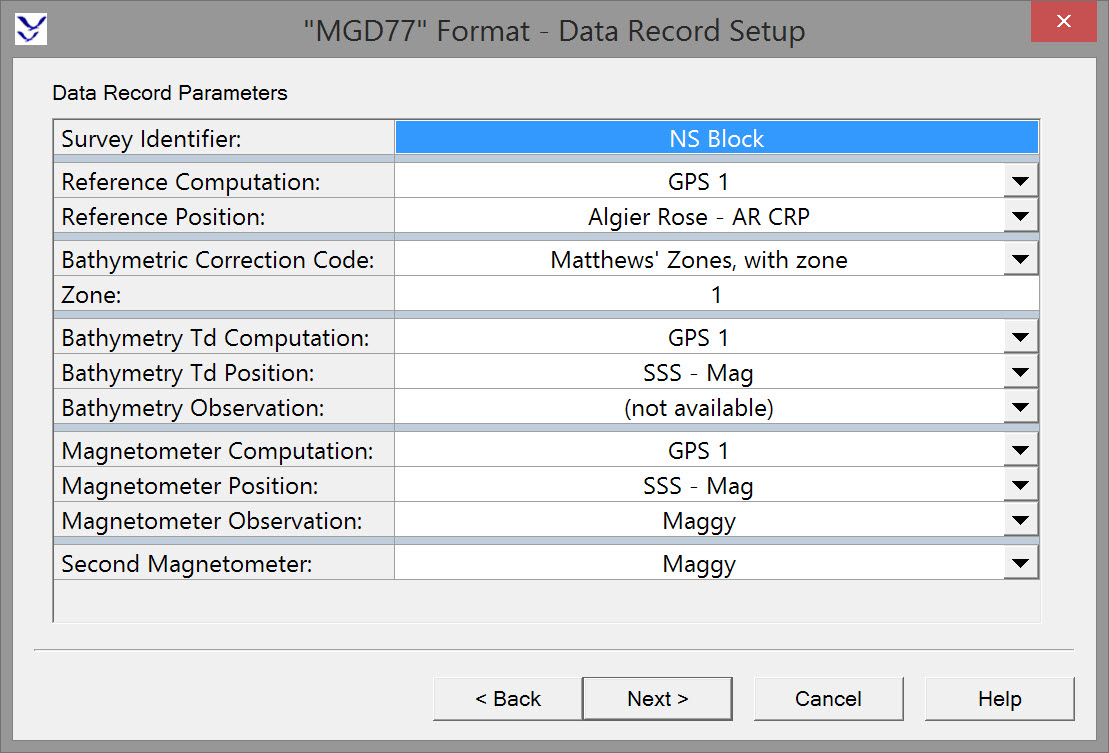Expand the Reference Position dropdown arrow

coord(1020,216)
